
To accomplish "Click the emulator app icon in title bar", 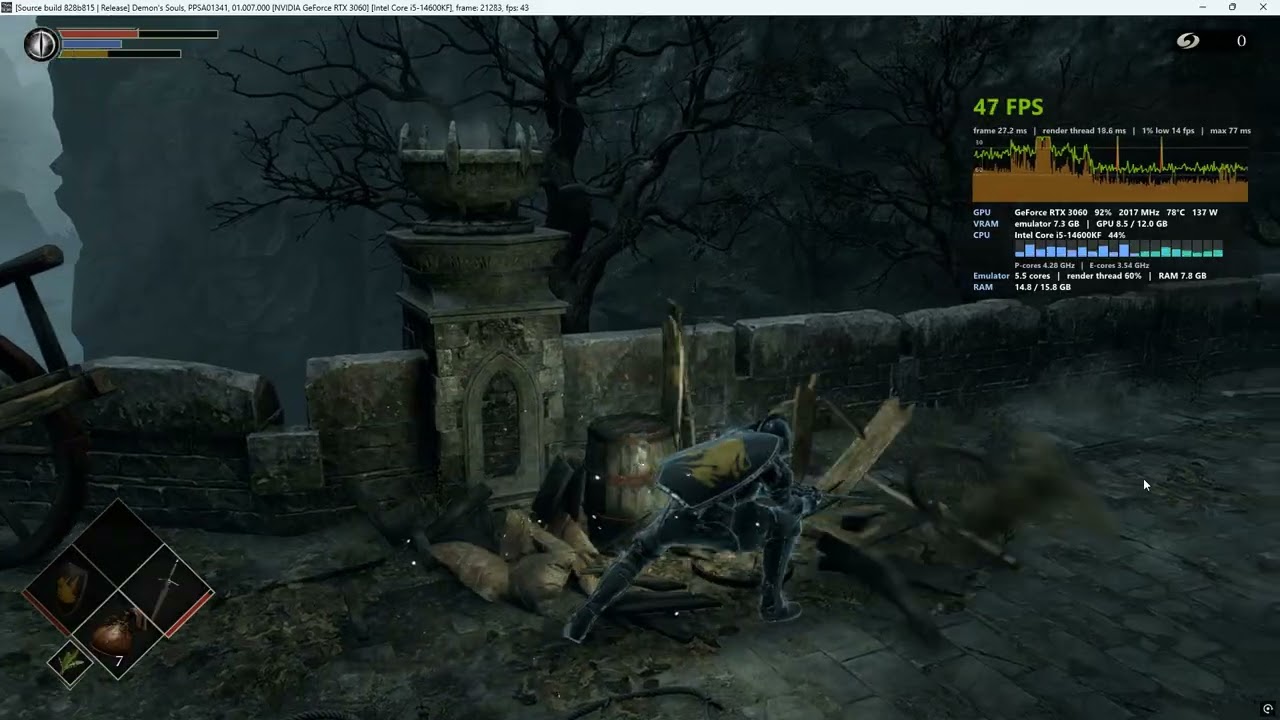I will pos(7,7).
